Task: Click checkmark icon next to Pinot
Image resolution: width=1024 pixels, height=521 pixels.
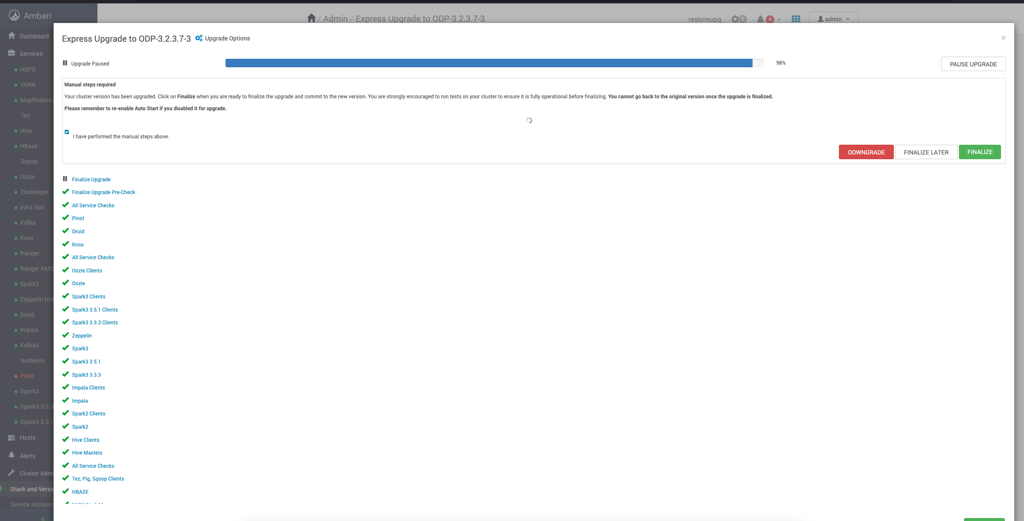Action: pos(65,217)
